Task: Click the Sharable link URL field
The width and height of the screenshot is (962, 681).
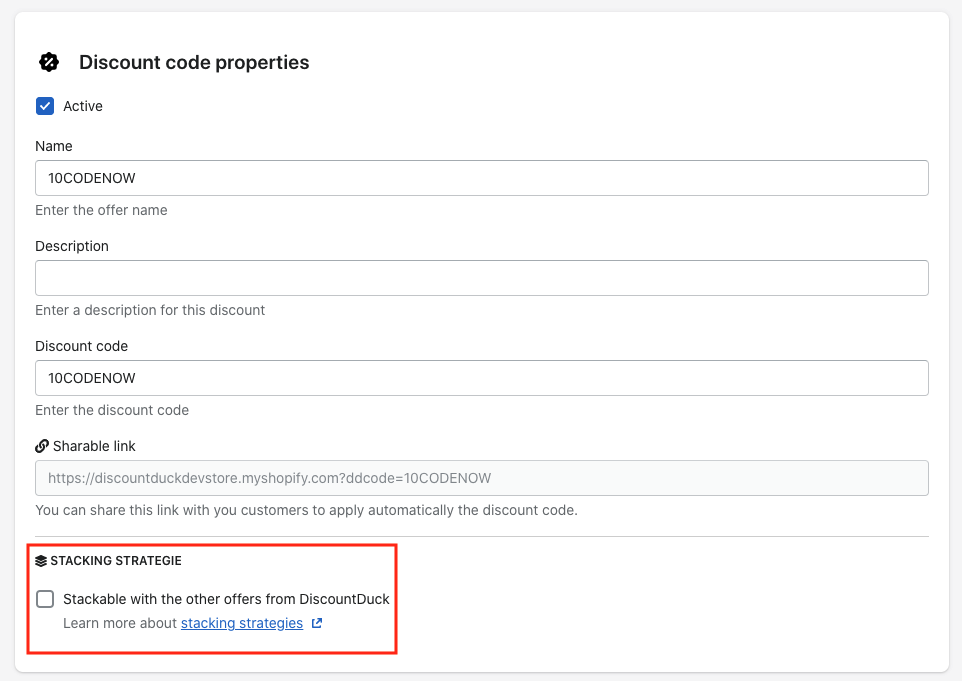Action: (x=481, y=478)
